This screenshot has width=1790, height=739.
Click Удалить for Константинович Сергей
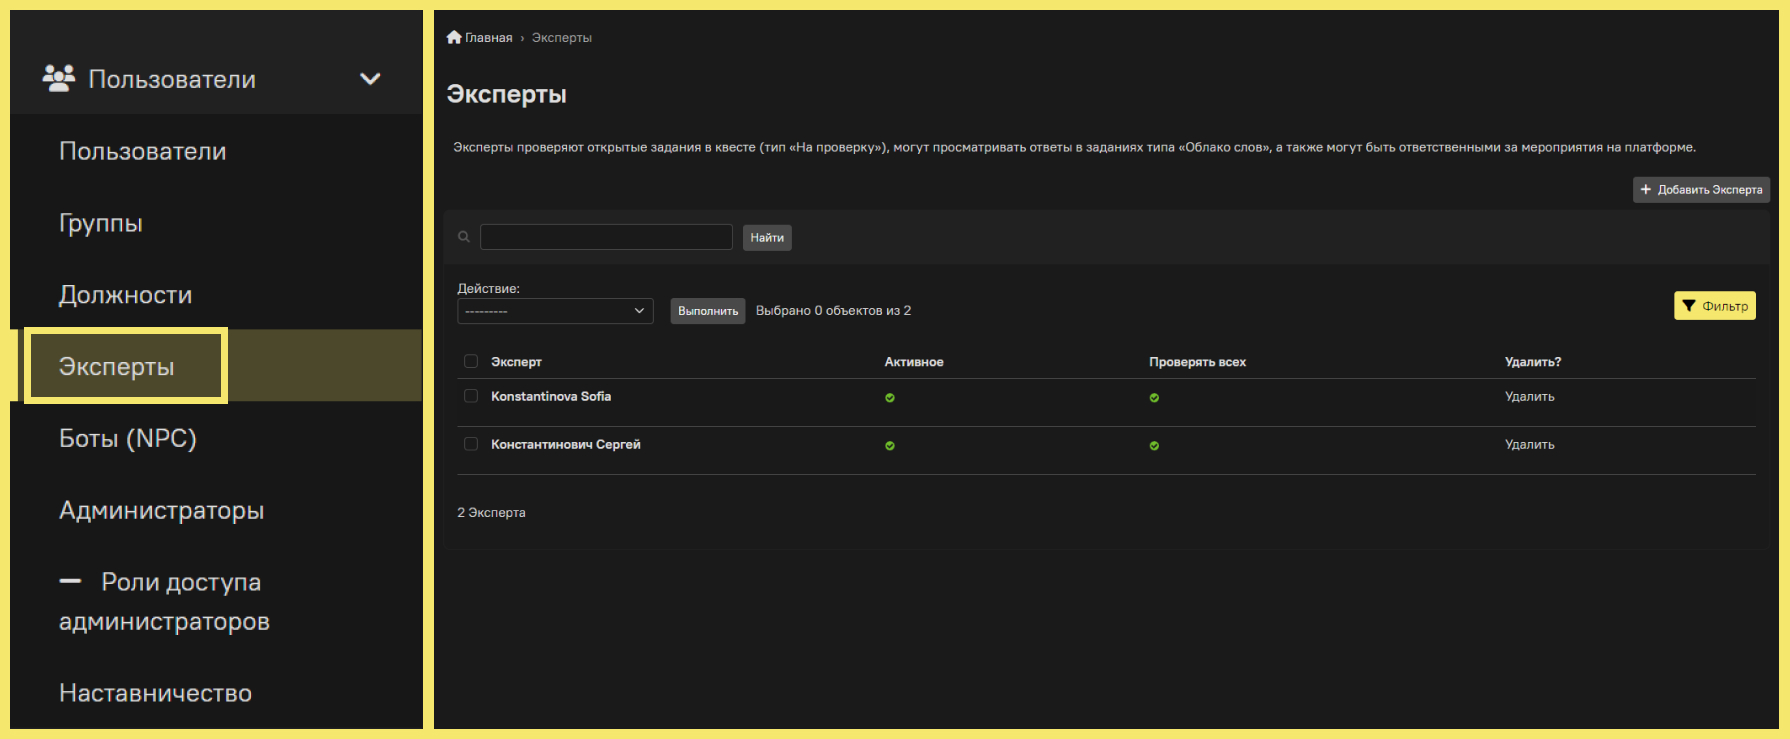[1530, 445]
